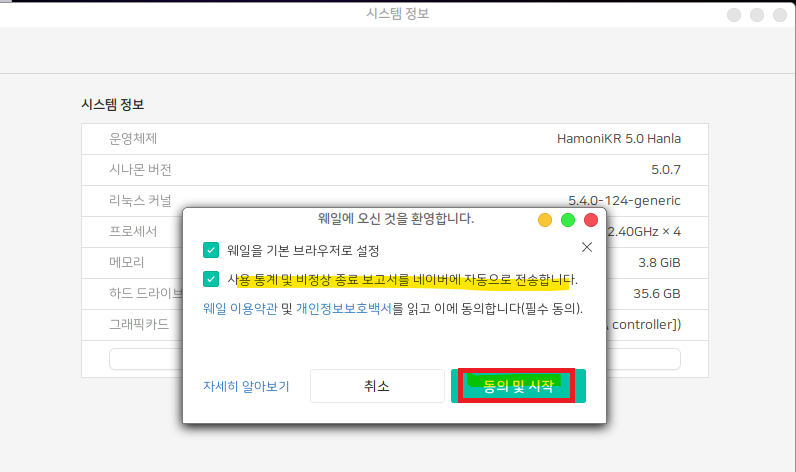Click the '시스템 정보' section heading
This screenshot has height=472, width=796.
[113, 105]
